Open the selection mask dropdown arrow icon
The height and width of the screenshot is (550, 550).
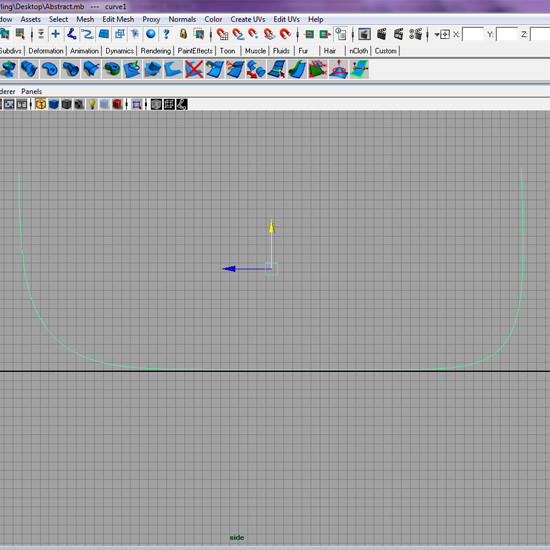[x=41, y=34]
